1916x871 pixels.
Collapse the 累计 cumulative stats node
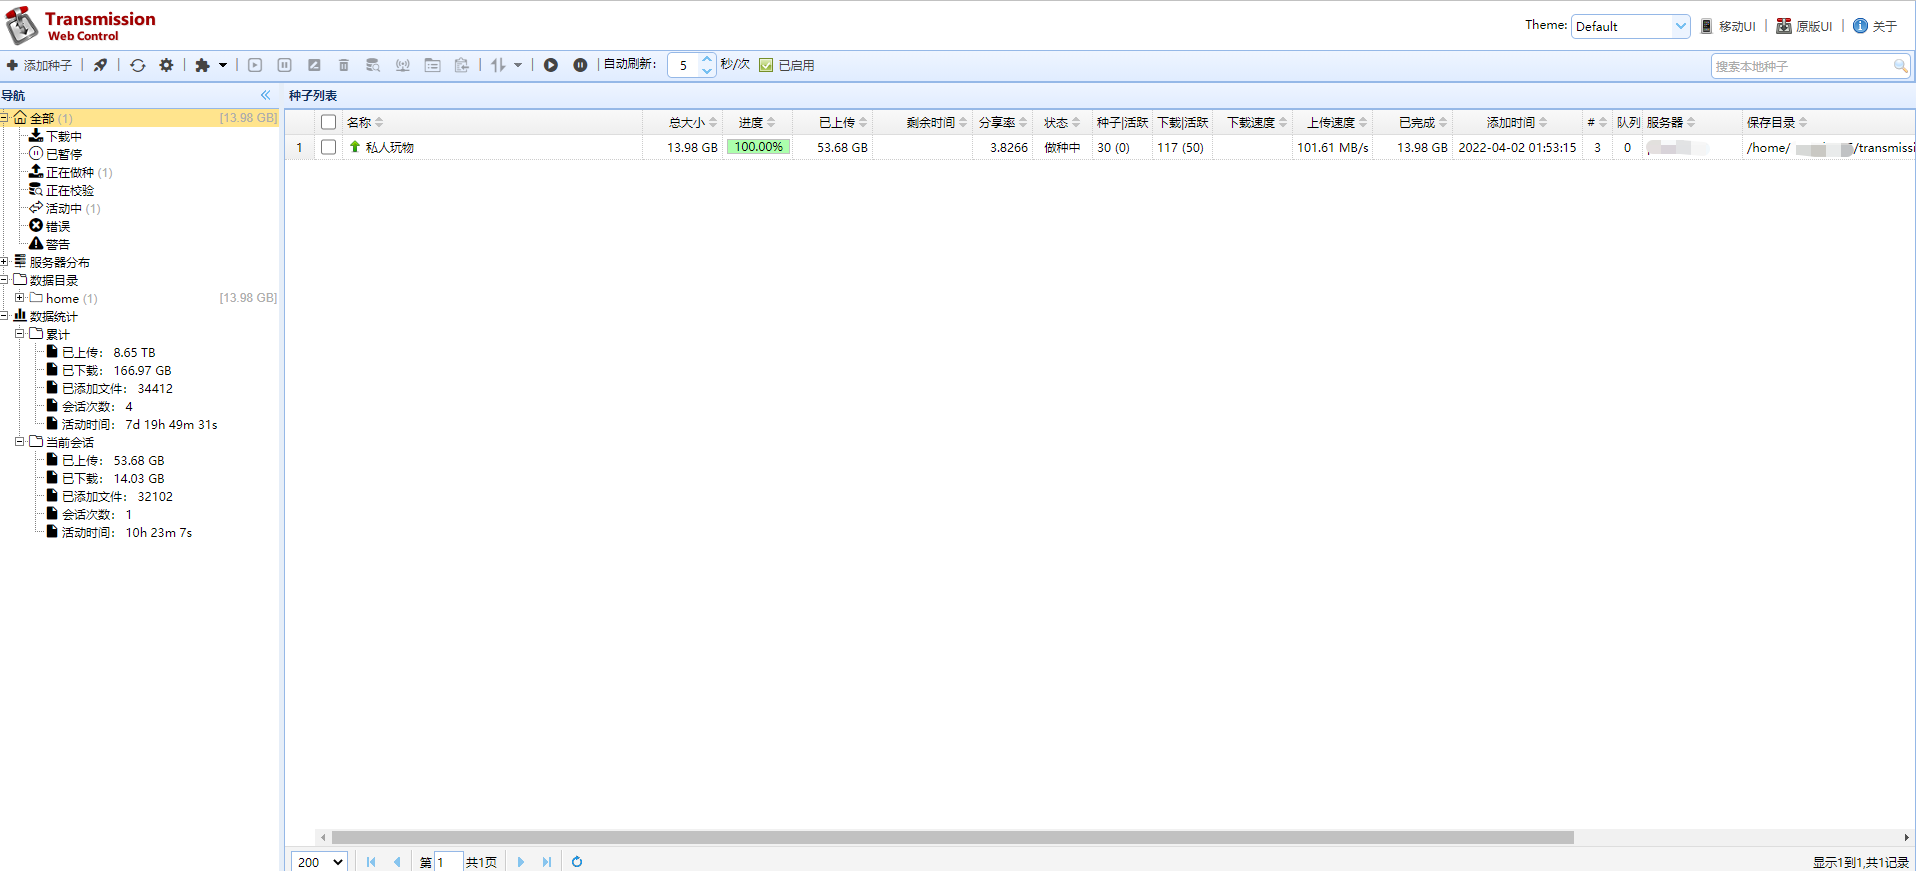point(19,334)
